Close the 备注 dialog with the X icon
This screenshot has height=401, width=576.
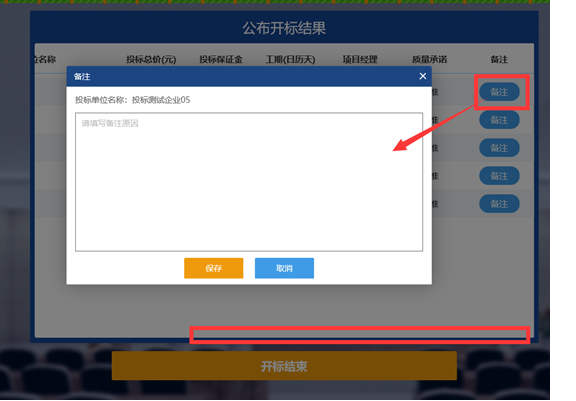(x=422, y=76)
